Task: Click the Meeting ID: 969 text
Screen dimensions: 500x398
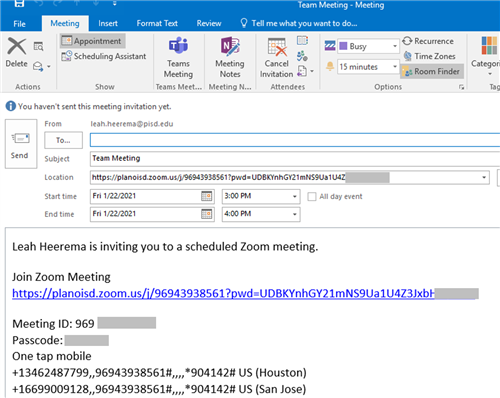Action: (53, 324)
